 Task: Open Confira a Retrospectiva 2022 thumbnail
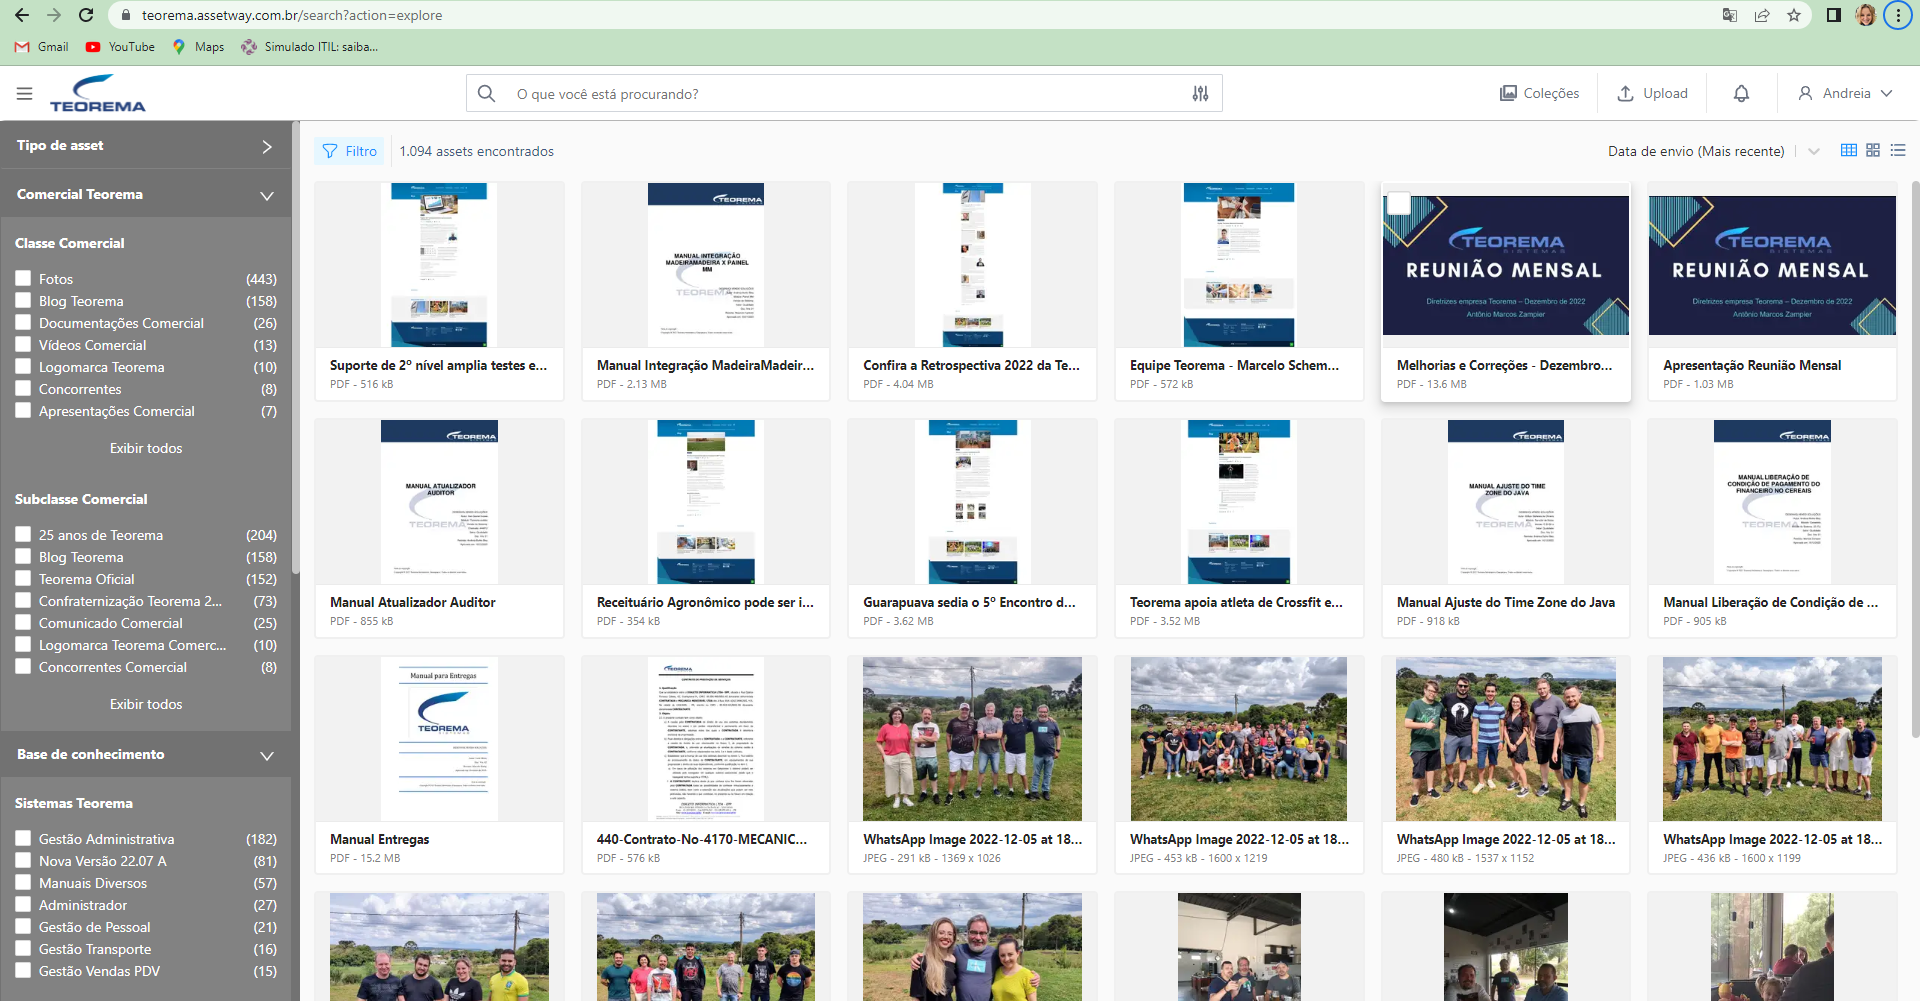(x=973, y=265)
